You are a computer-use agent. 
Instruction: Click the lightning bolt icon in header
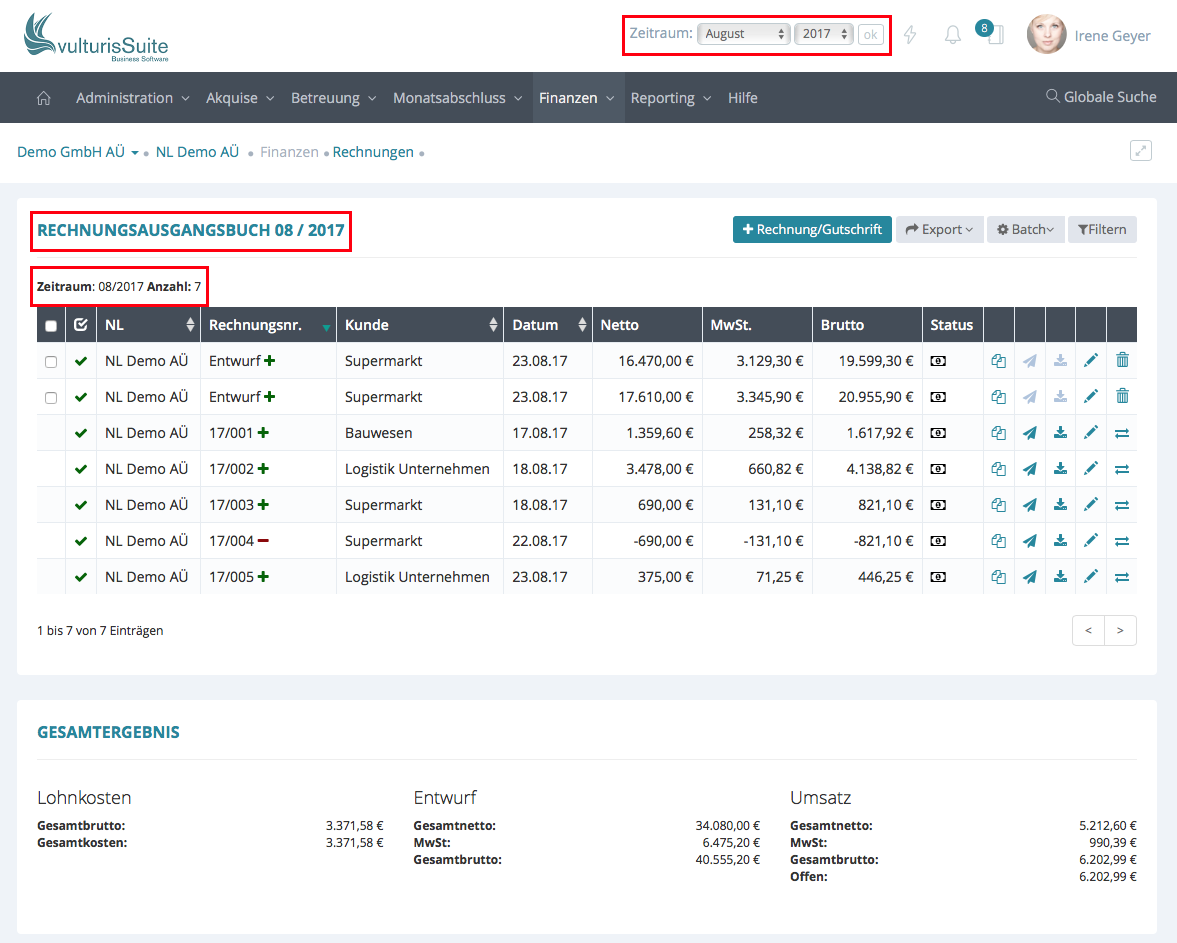click(910, 35)
